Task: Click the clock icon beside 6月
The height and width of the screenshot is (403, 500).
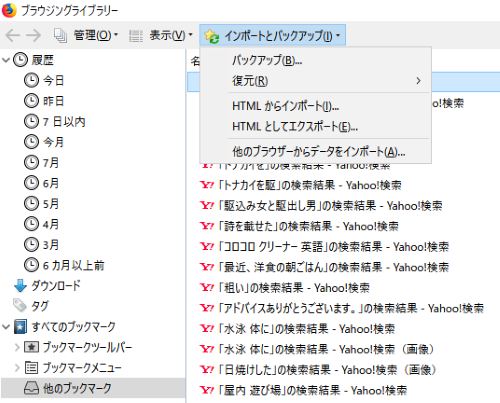Action: (31, 183)
